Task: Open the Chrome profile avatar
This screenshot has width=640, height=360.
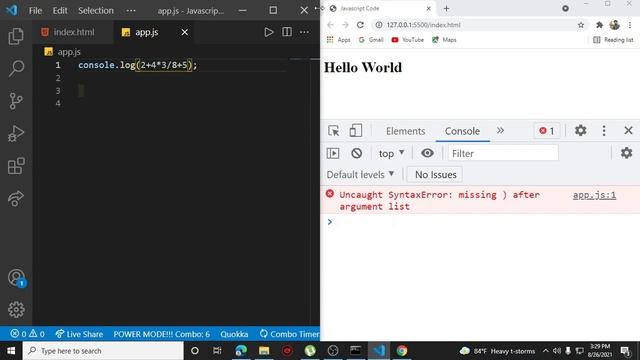Action: (615, 25)
